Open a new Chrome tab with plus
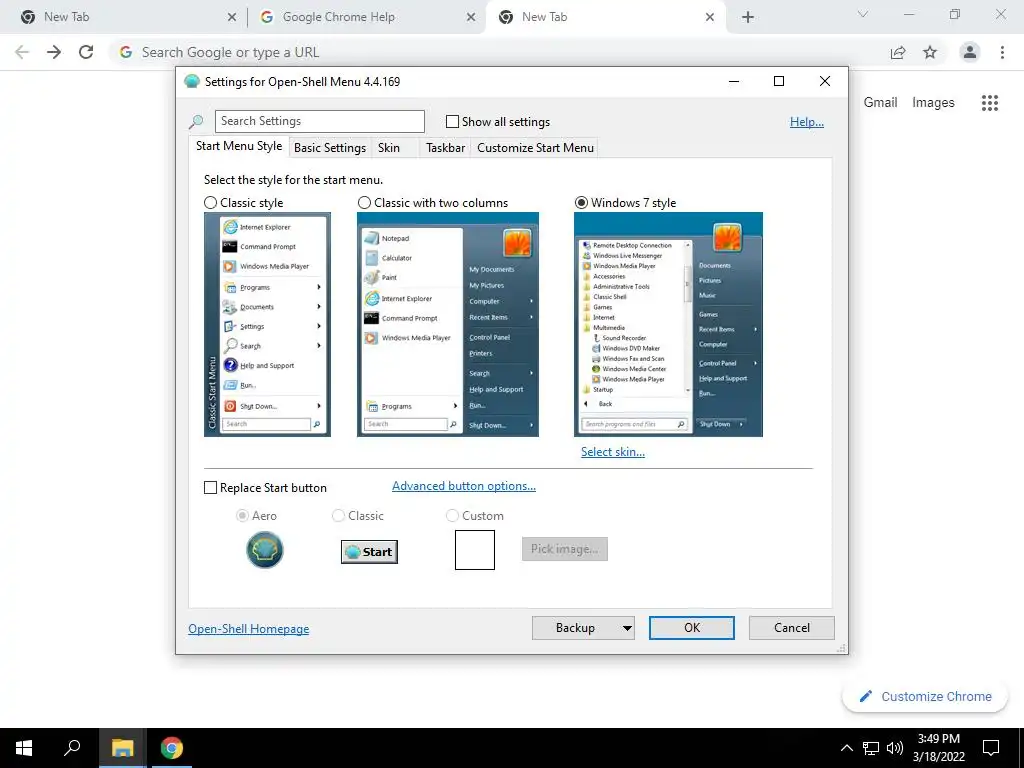 click(x=748, y=17)
